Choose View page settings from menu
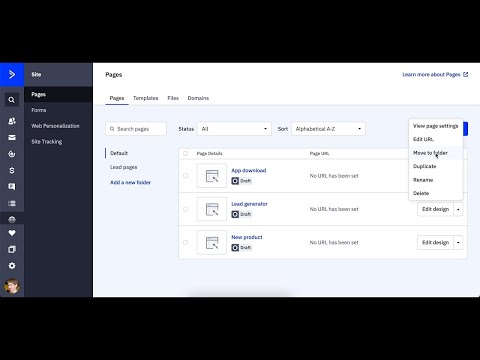 435,126
